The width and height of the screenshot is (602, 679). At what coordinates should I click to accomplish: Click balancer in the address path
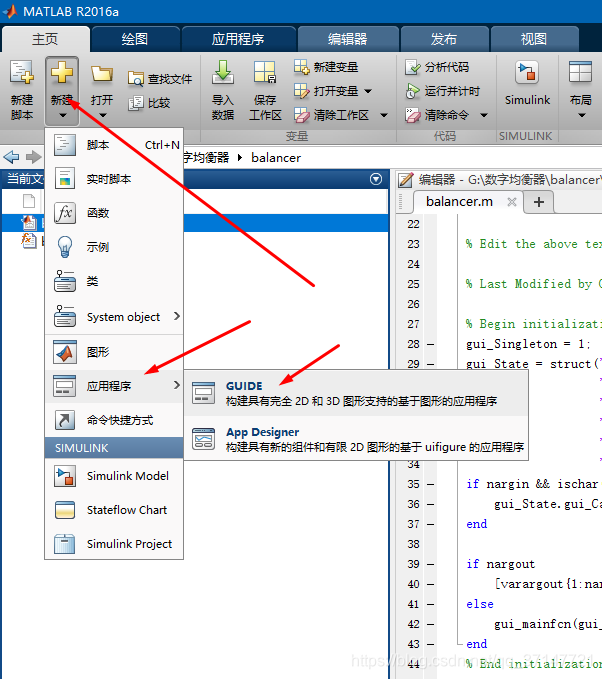coord(276,158)
